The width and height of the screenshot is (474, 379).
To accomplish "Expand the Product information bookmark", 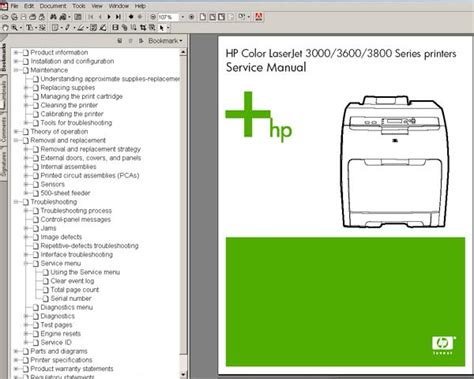I will coord(16,52).
